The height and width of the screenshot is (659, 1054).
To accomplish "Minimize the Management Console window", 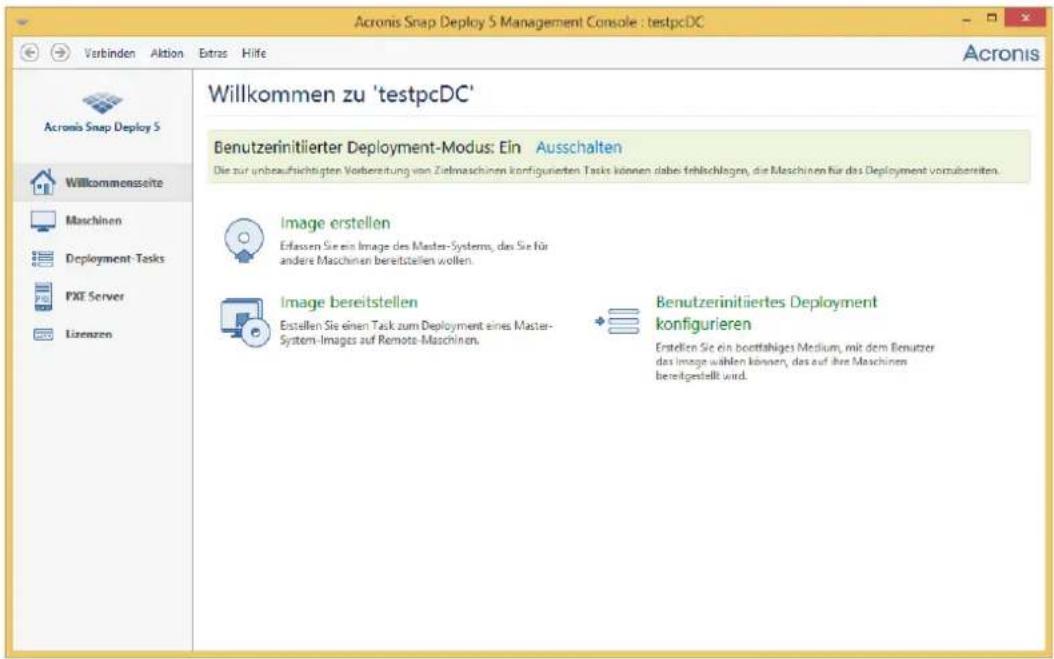I will click(x=967, y=21).
